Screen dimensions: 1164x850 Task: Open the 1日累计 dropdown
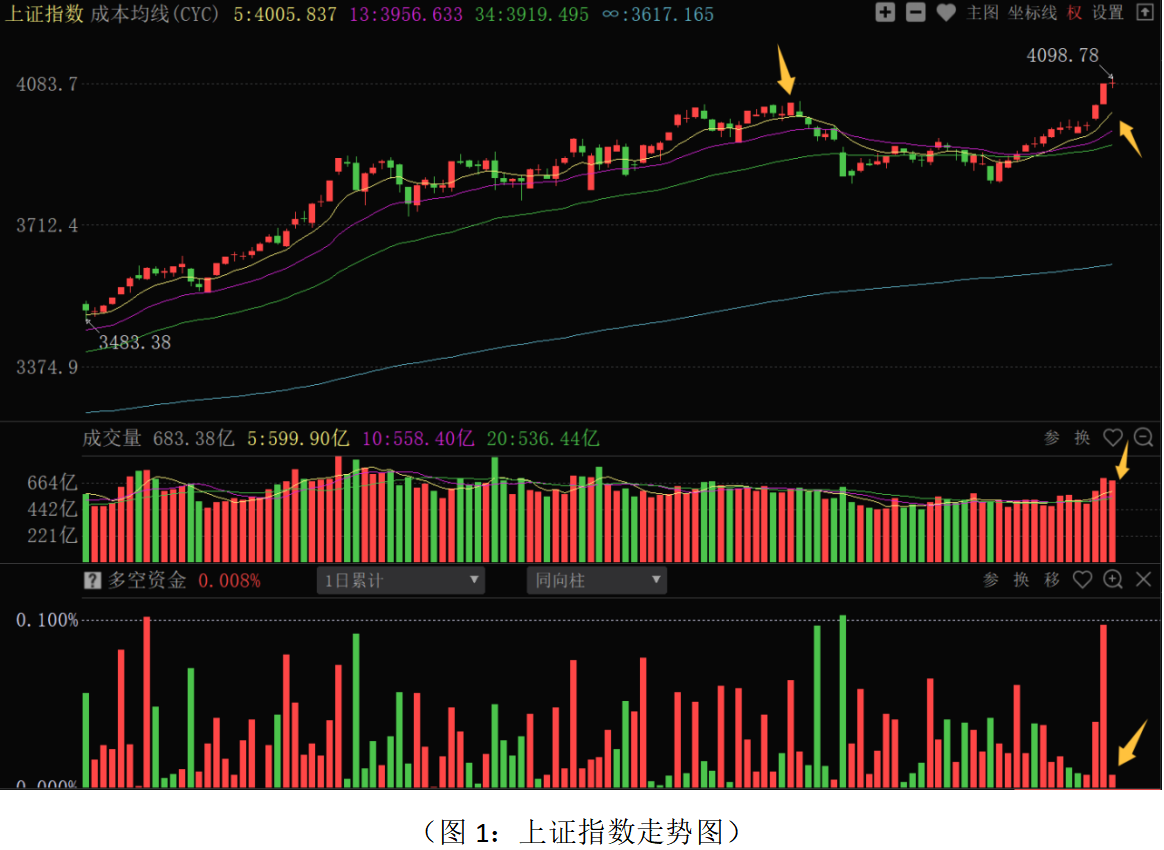pos(401,580)
